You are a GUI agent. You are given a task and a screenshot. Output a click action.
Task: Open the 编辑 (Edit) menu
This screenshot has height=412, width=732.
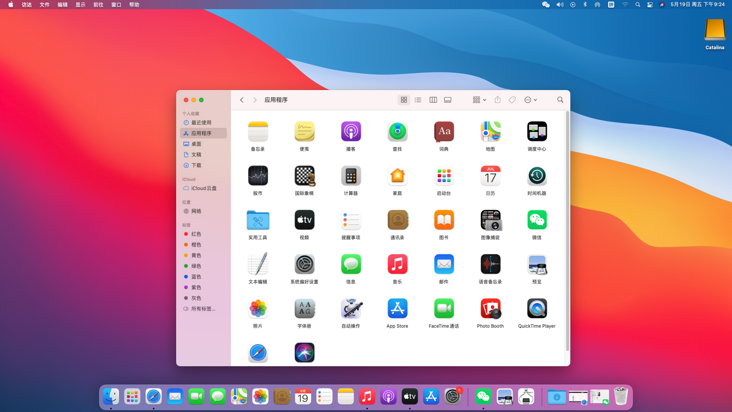tap(63, 5)
